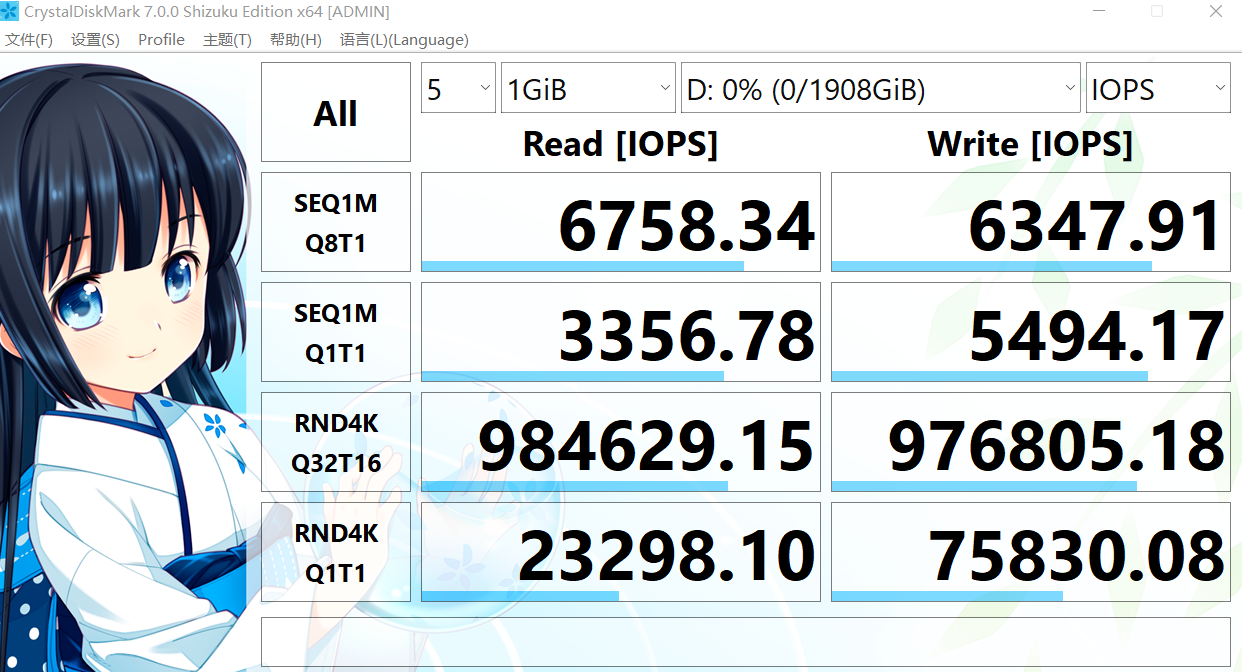Run the SEQ1M Q1T1 test

point(336,332)
